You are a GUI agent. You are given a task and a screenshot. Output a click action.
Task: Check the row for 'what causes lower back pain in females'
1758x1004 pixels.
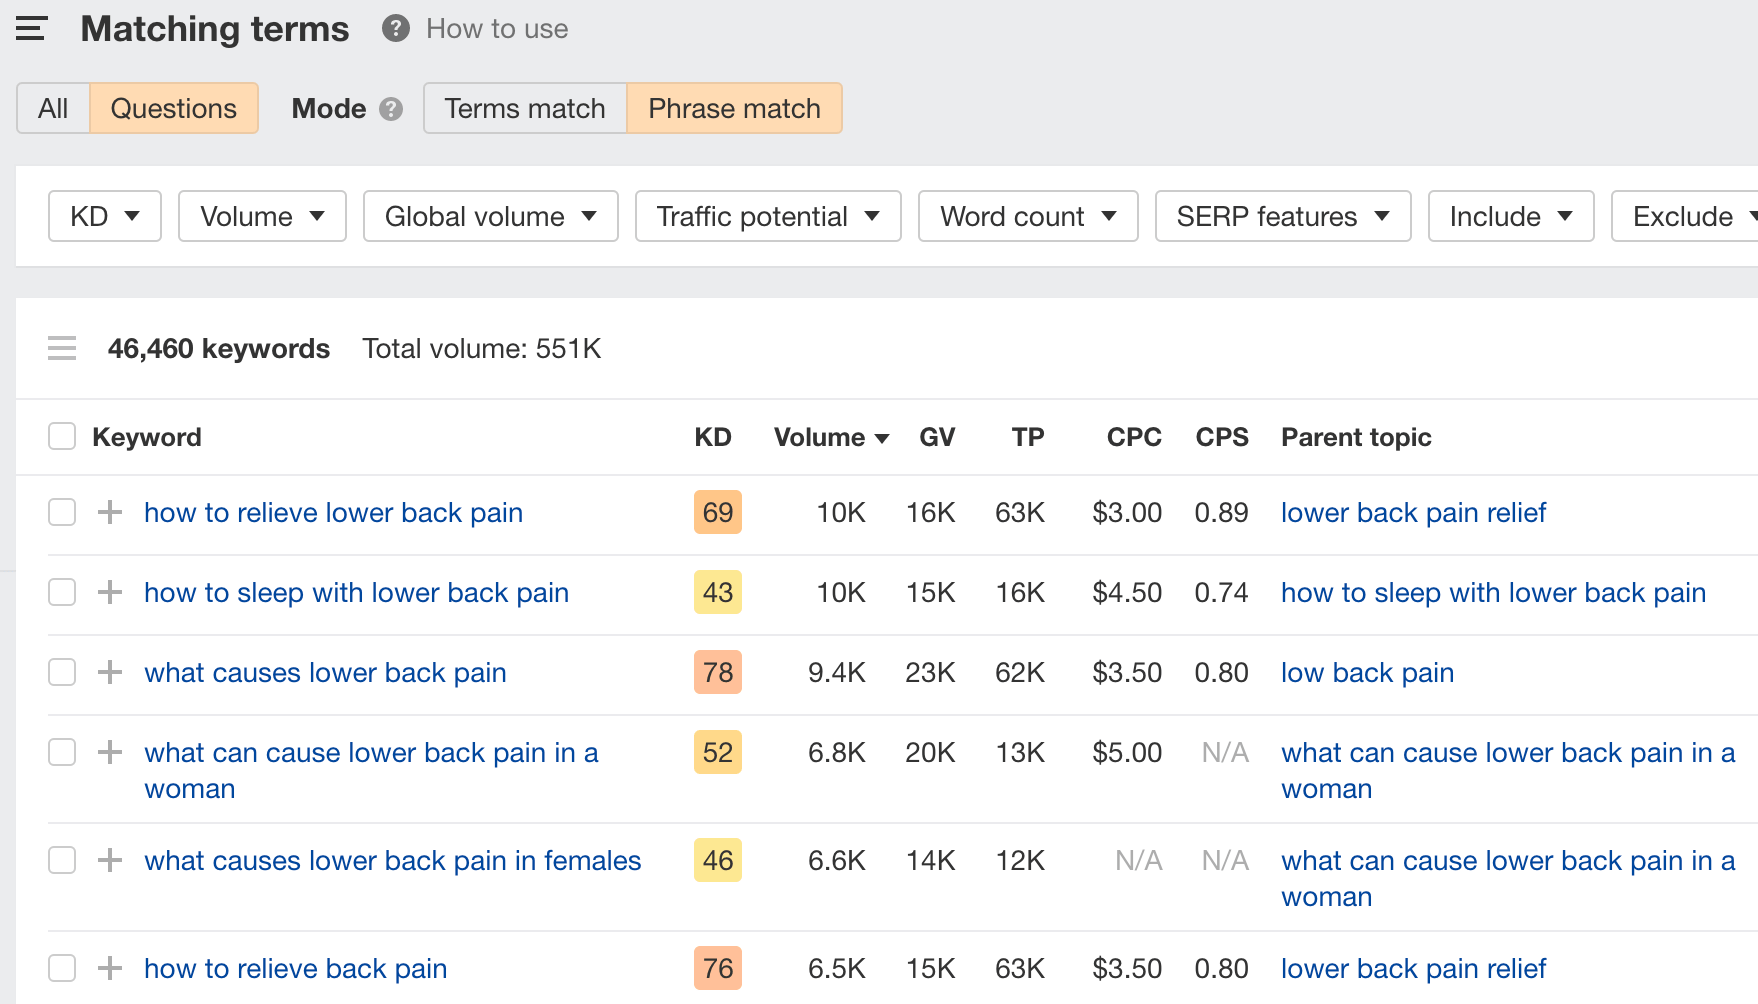pos(61,860)
